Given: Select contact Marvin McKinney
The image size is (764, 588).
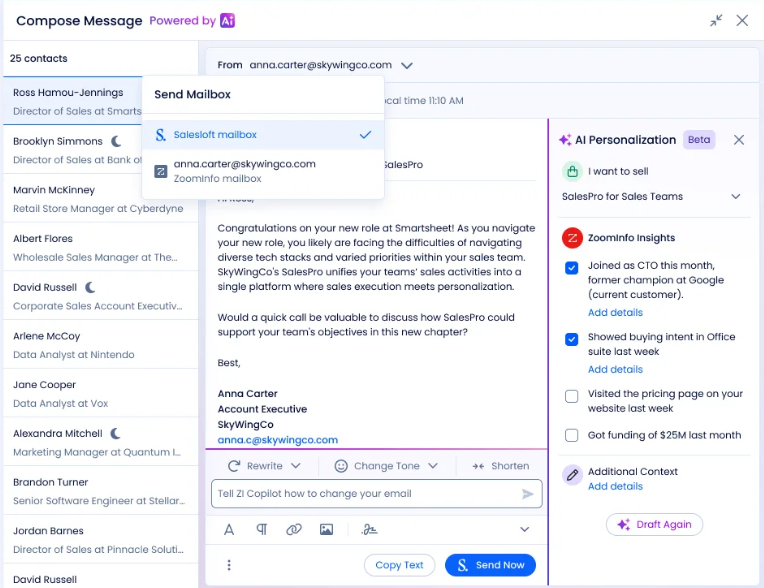Looking at the screenshot, I should coord(100,199).
